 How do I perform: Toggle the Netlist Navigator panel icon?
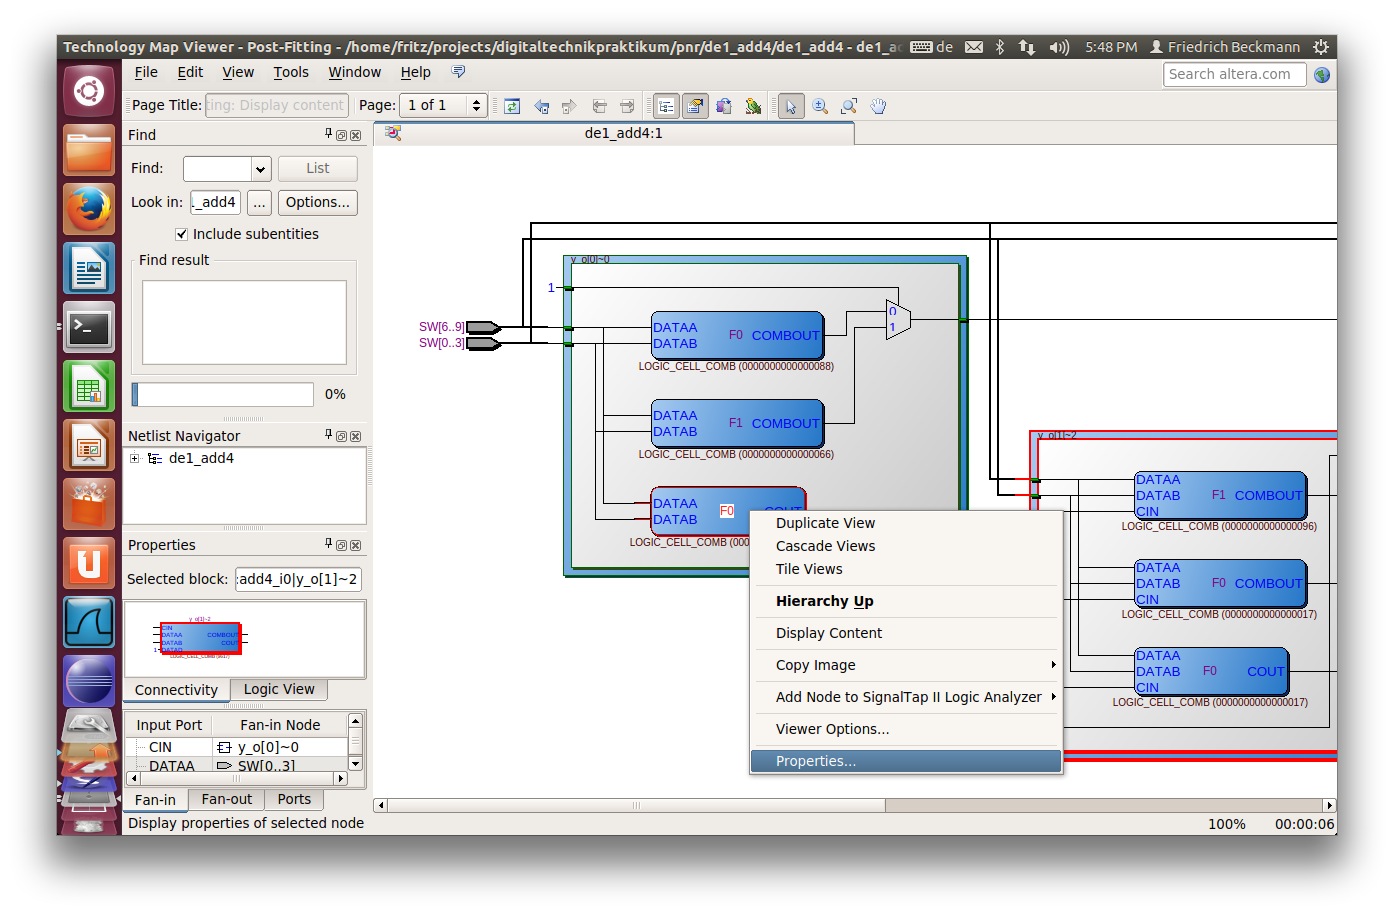[666, 106]
